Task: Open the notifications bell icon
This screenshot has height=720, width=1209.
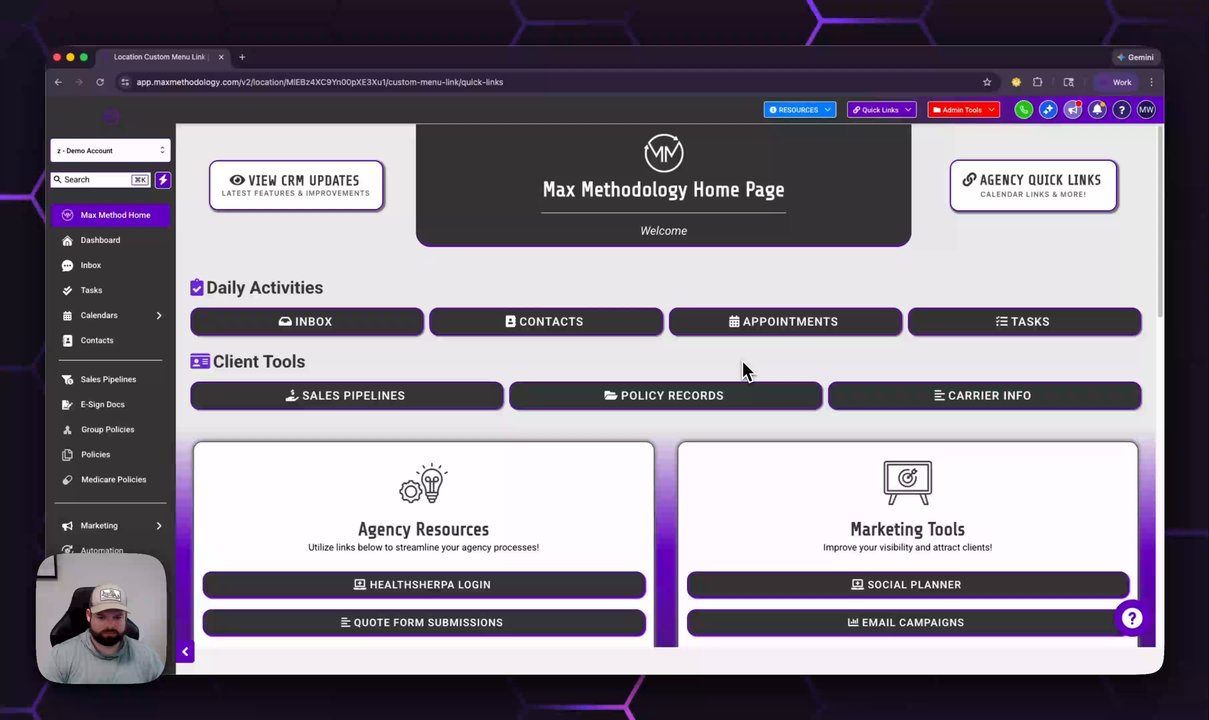Action: pyautogui.click(x=1097, y=110)
